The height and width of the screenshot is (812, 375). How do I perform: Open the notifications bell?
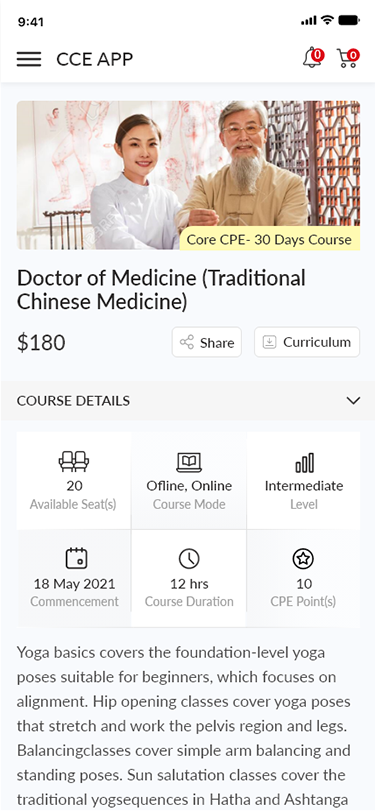pyautogui.click(x=313, y=57)
